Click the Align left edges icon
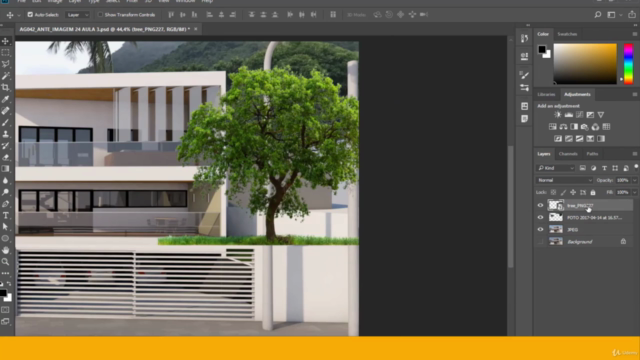Viewport: 640px width, 360px height. [x=209, y=15]
